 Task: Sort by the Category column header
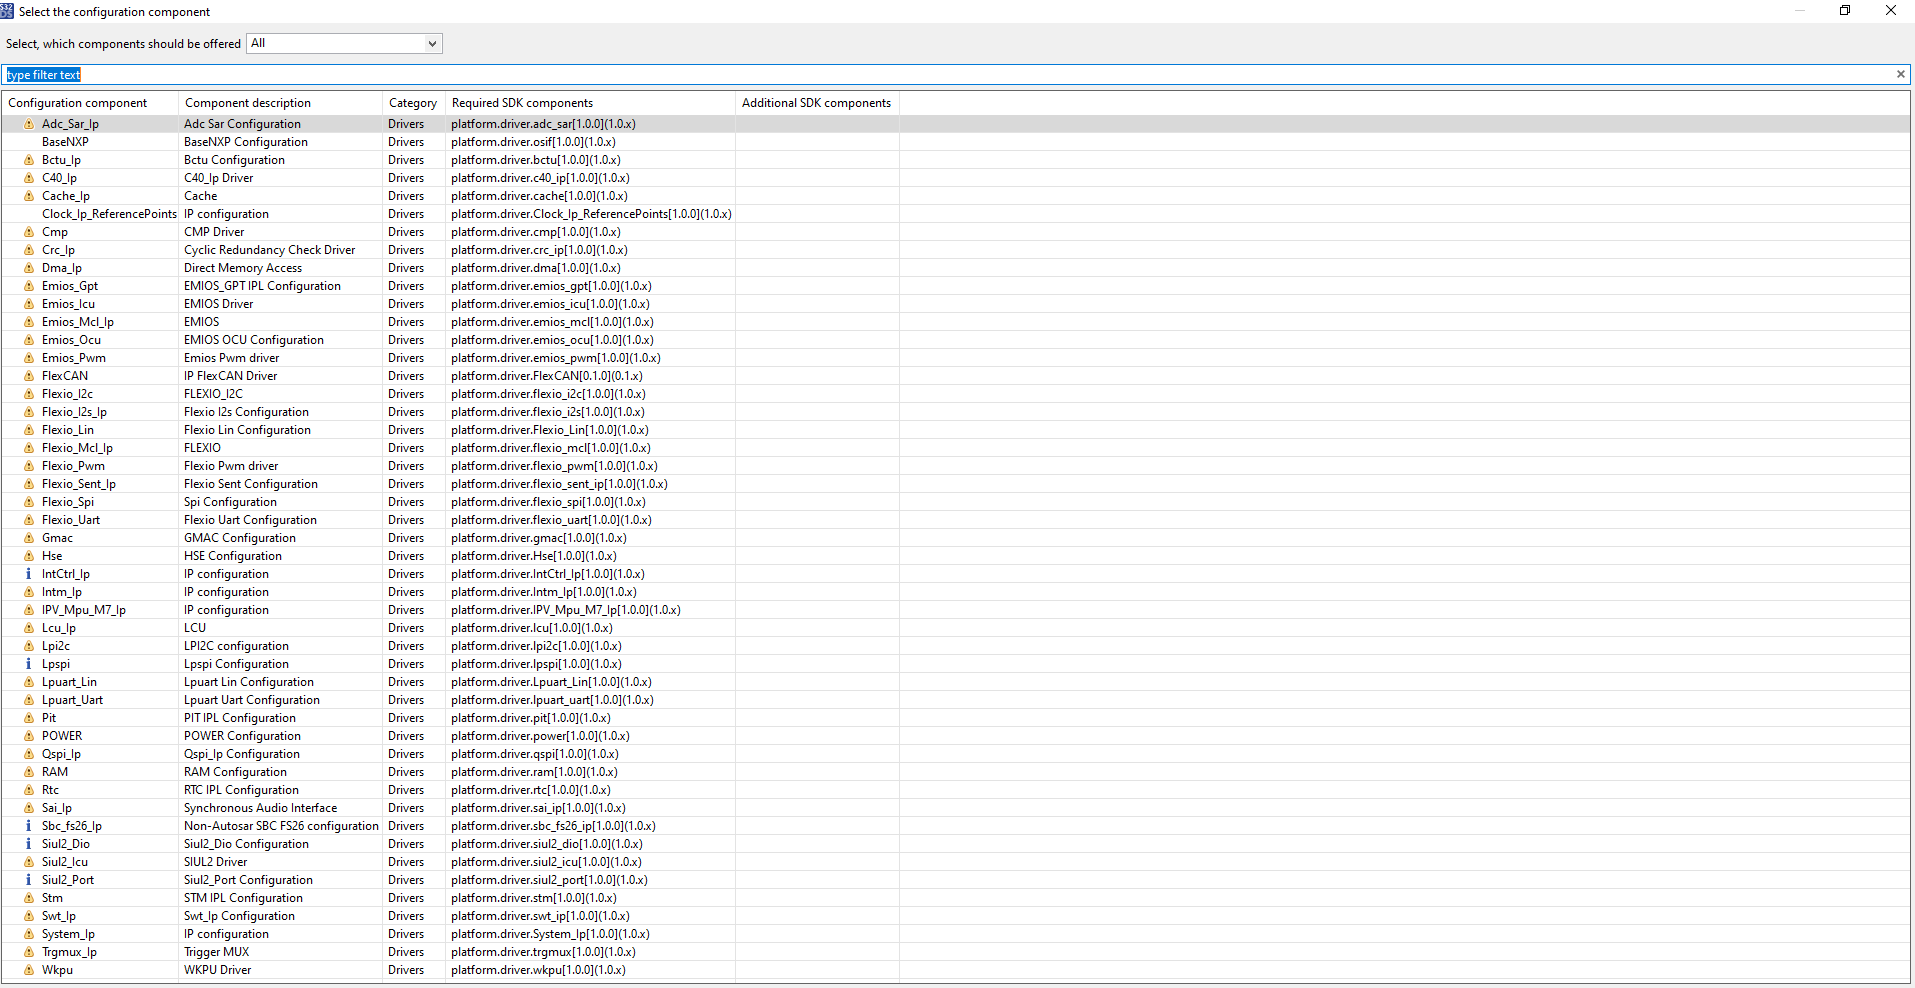[x=412, y=102]
